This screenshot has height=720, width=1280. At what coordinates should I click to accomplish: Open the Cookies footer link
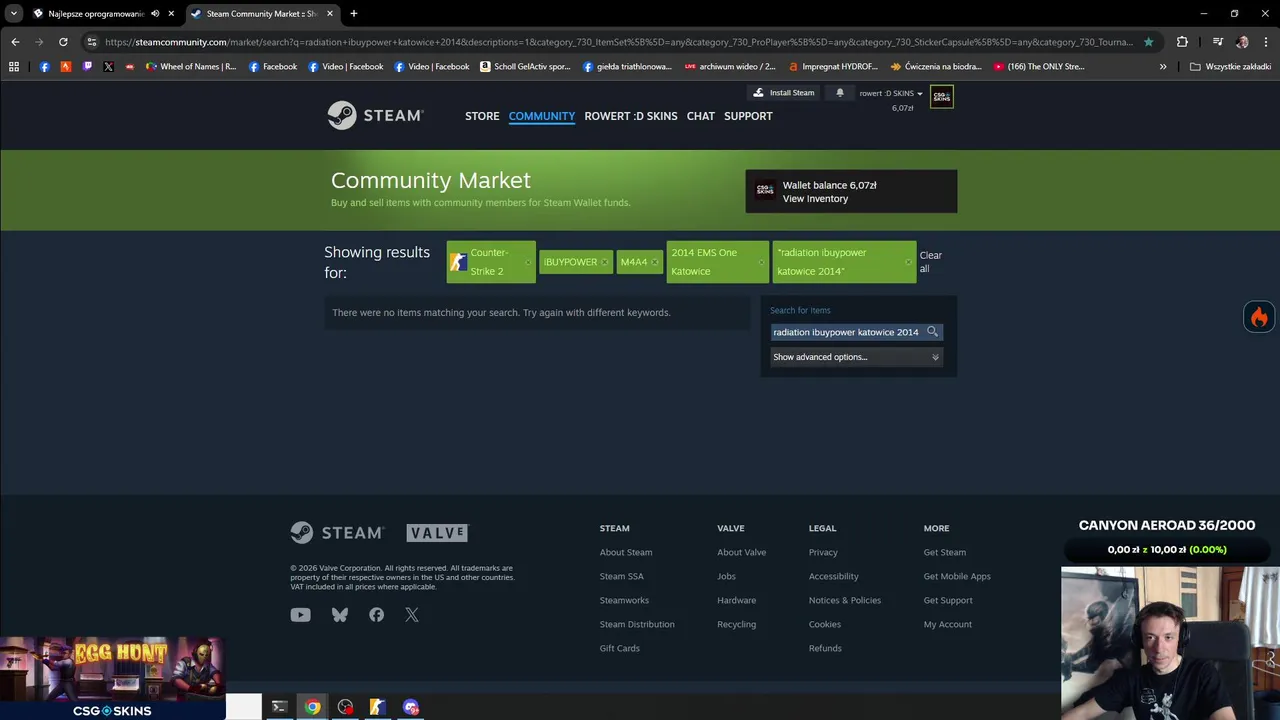tap(824, 624)
